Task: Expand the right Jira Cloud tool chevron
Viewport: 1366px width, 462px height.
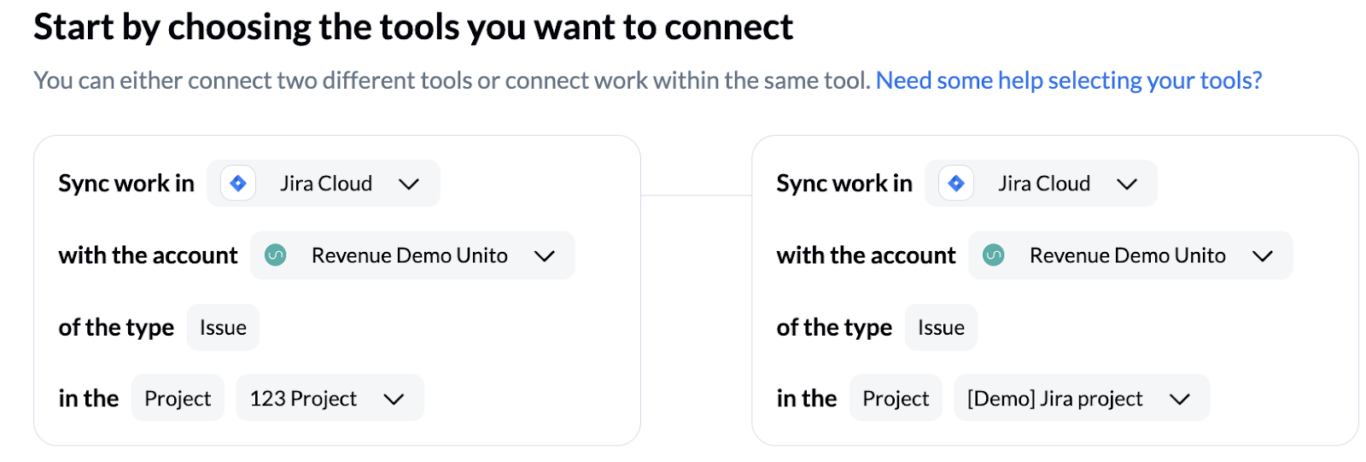Action: [x=1127, y=184]
